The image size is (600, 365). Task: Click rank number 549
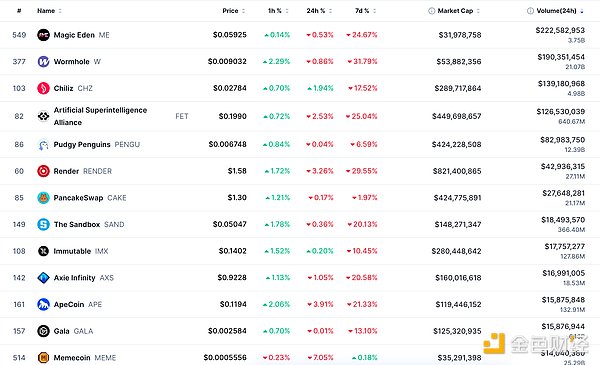19,35
